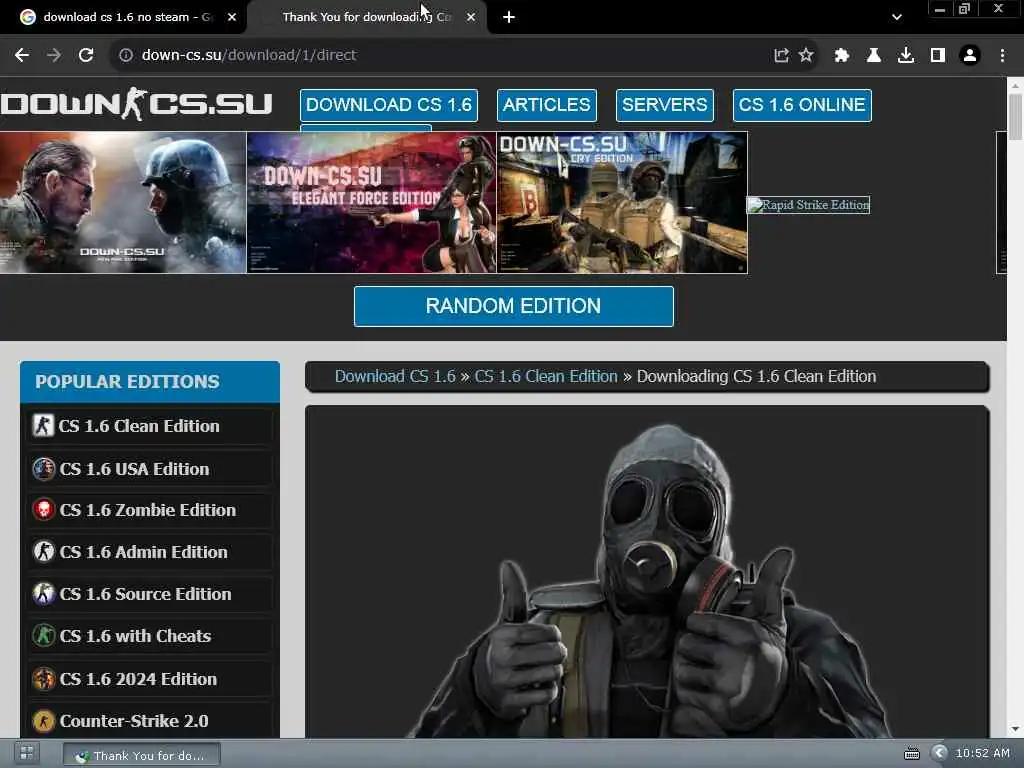The height and width of the screenshot is (768, 1024).
Task: Open the CS 1.6 ONLINE menu item
Action: pos(802,105)
